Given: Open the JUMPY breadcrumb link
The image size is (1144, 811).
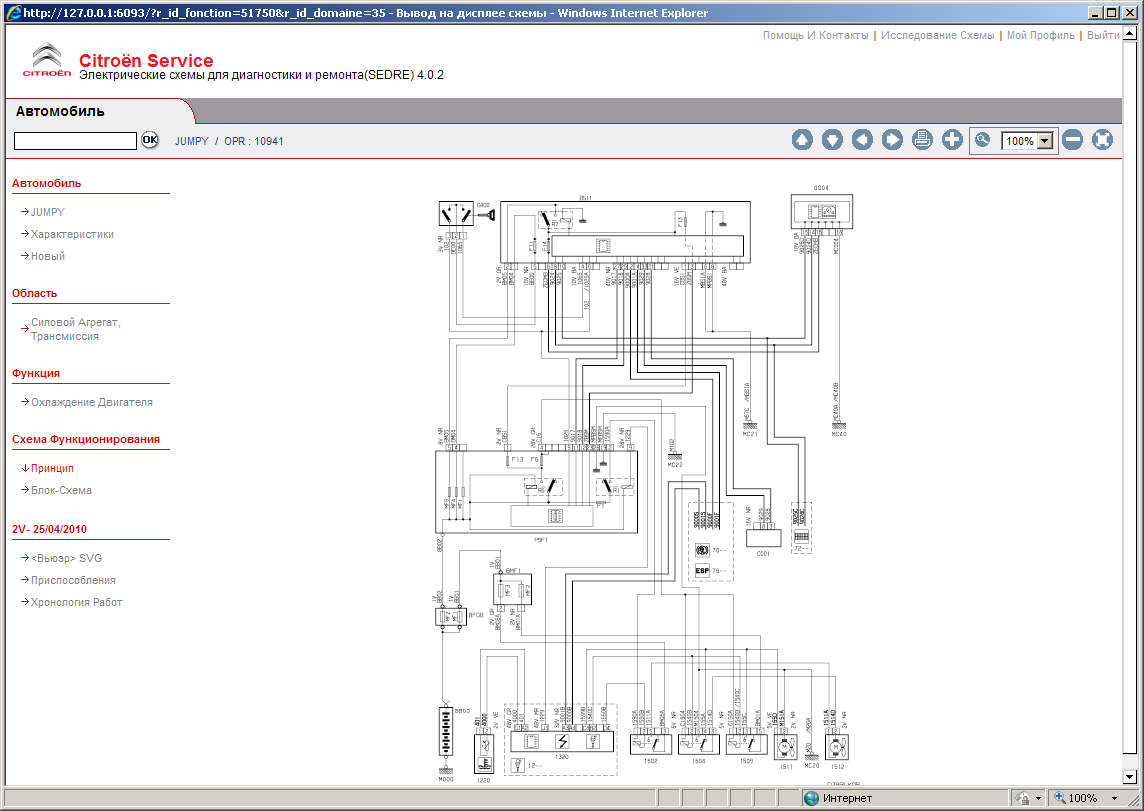Looking at the screenshot, I should [191, 141].
